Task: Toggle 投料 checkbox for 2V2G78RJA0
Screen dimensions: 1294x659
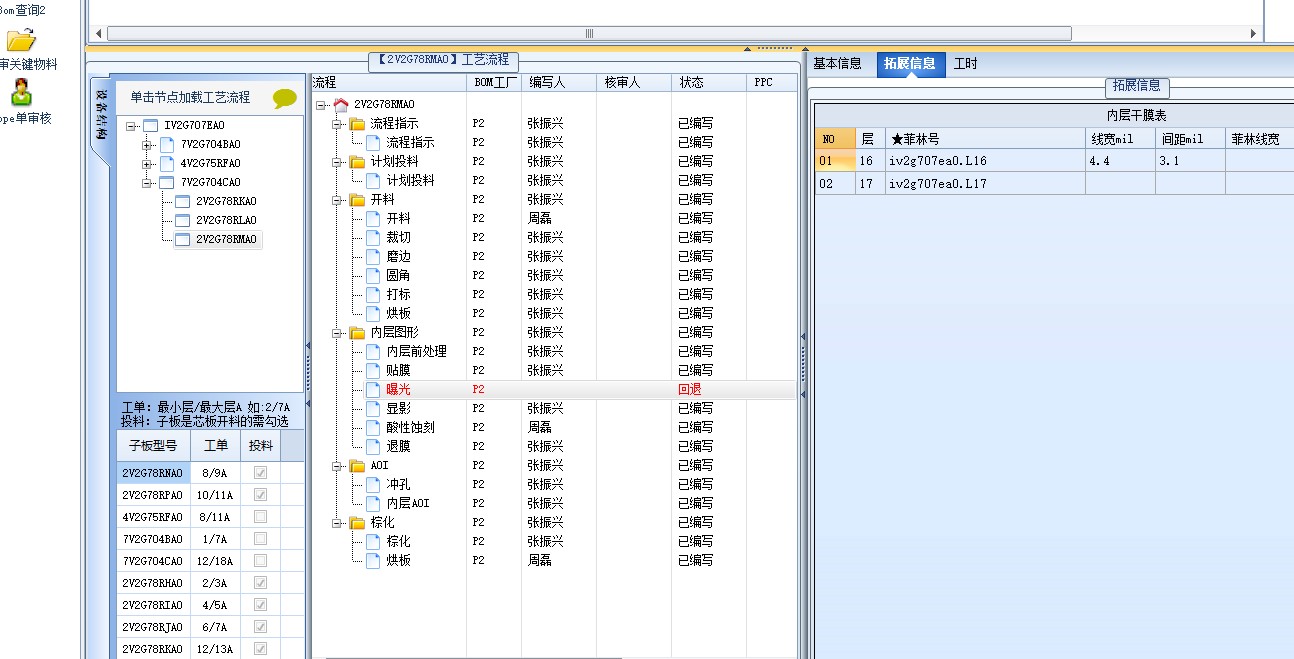Action: (260, 627)
